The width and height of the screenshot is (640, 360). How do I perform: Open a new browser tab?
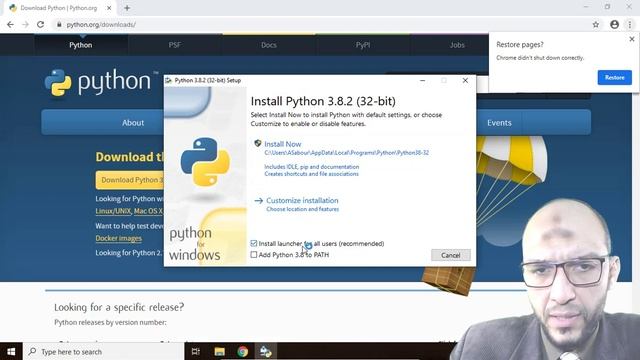coord(127,8)
